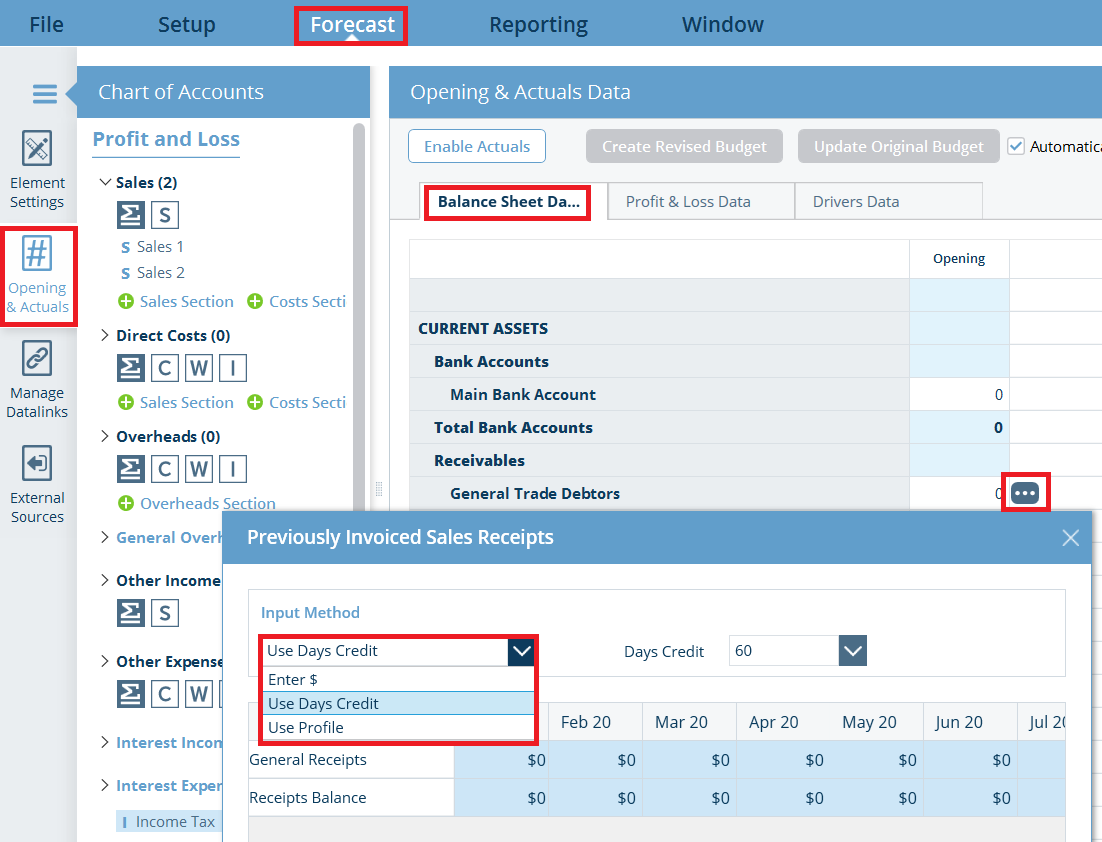Click the Enable Actuals button
The height and width of the screenshot is (842, 1102).
click(477, 146)
